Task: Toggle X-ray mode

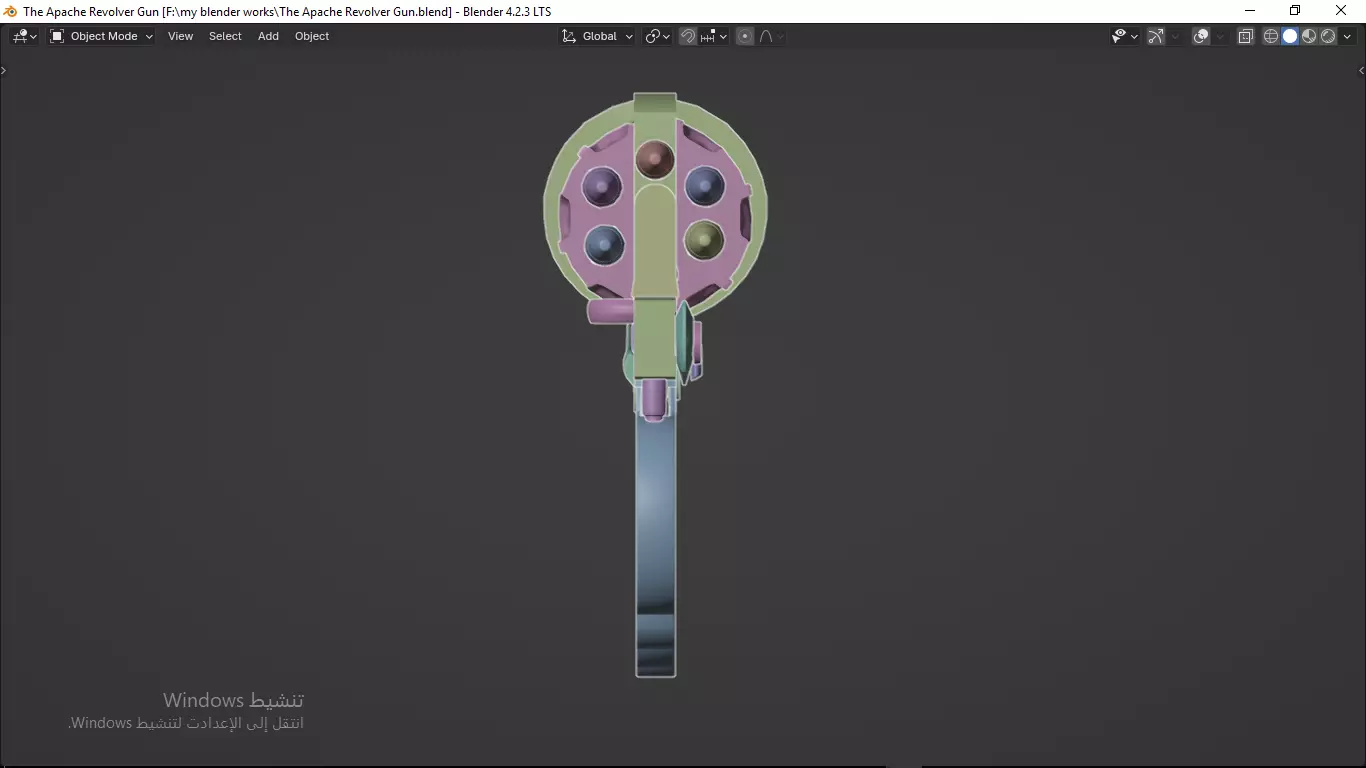Action: 1245,36
